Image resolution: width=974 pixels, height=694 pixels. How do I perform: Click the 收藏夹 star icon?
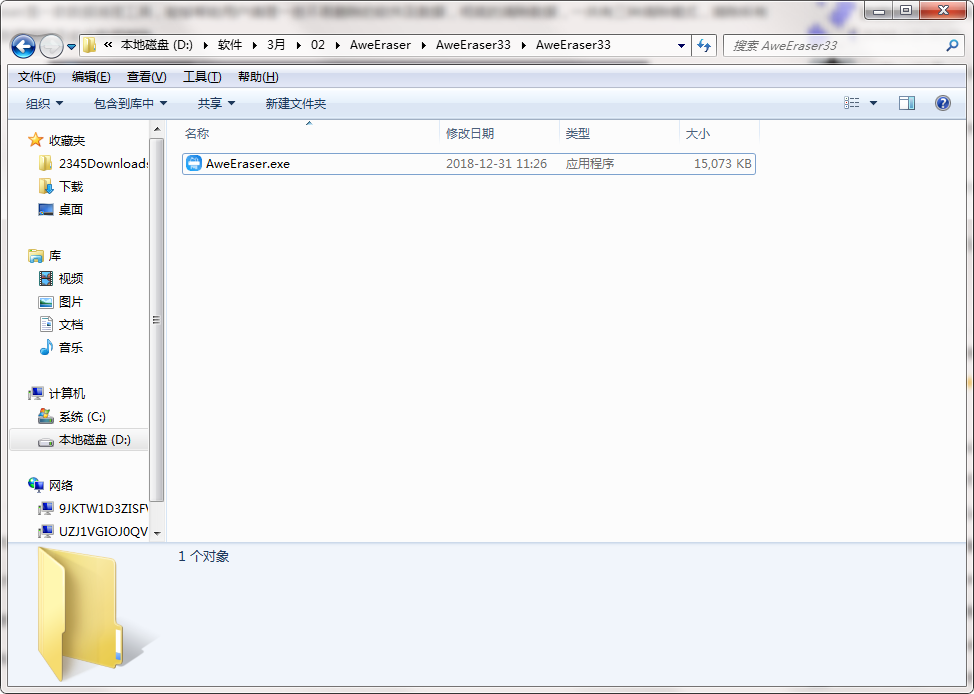[x=35, y=140]
